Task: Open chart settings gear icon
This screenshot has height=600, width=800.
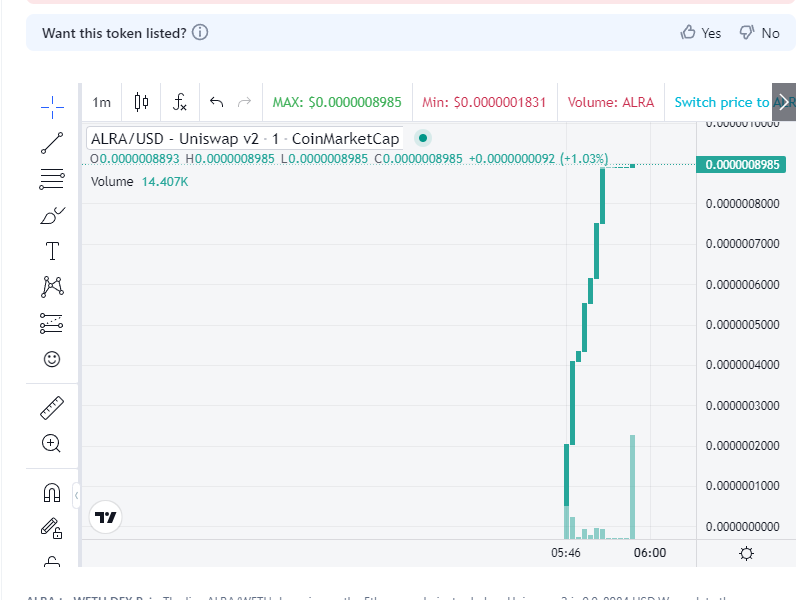Action: click(x=746, y=554)
